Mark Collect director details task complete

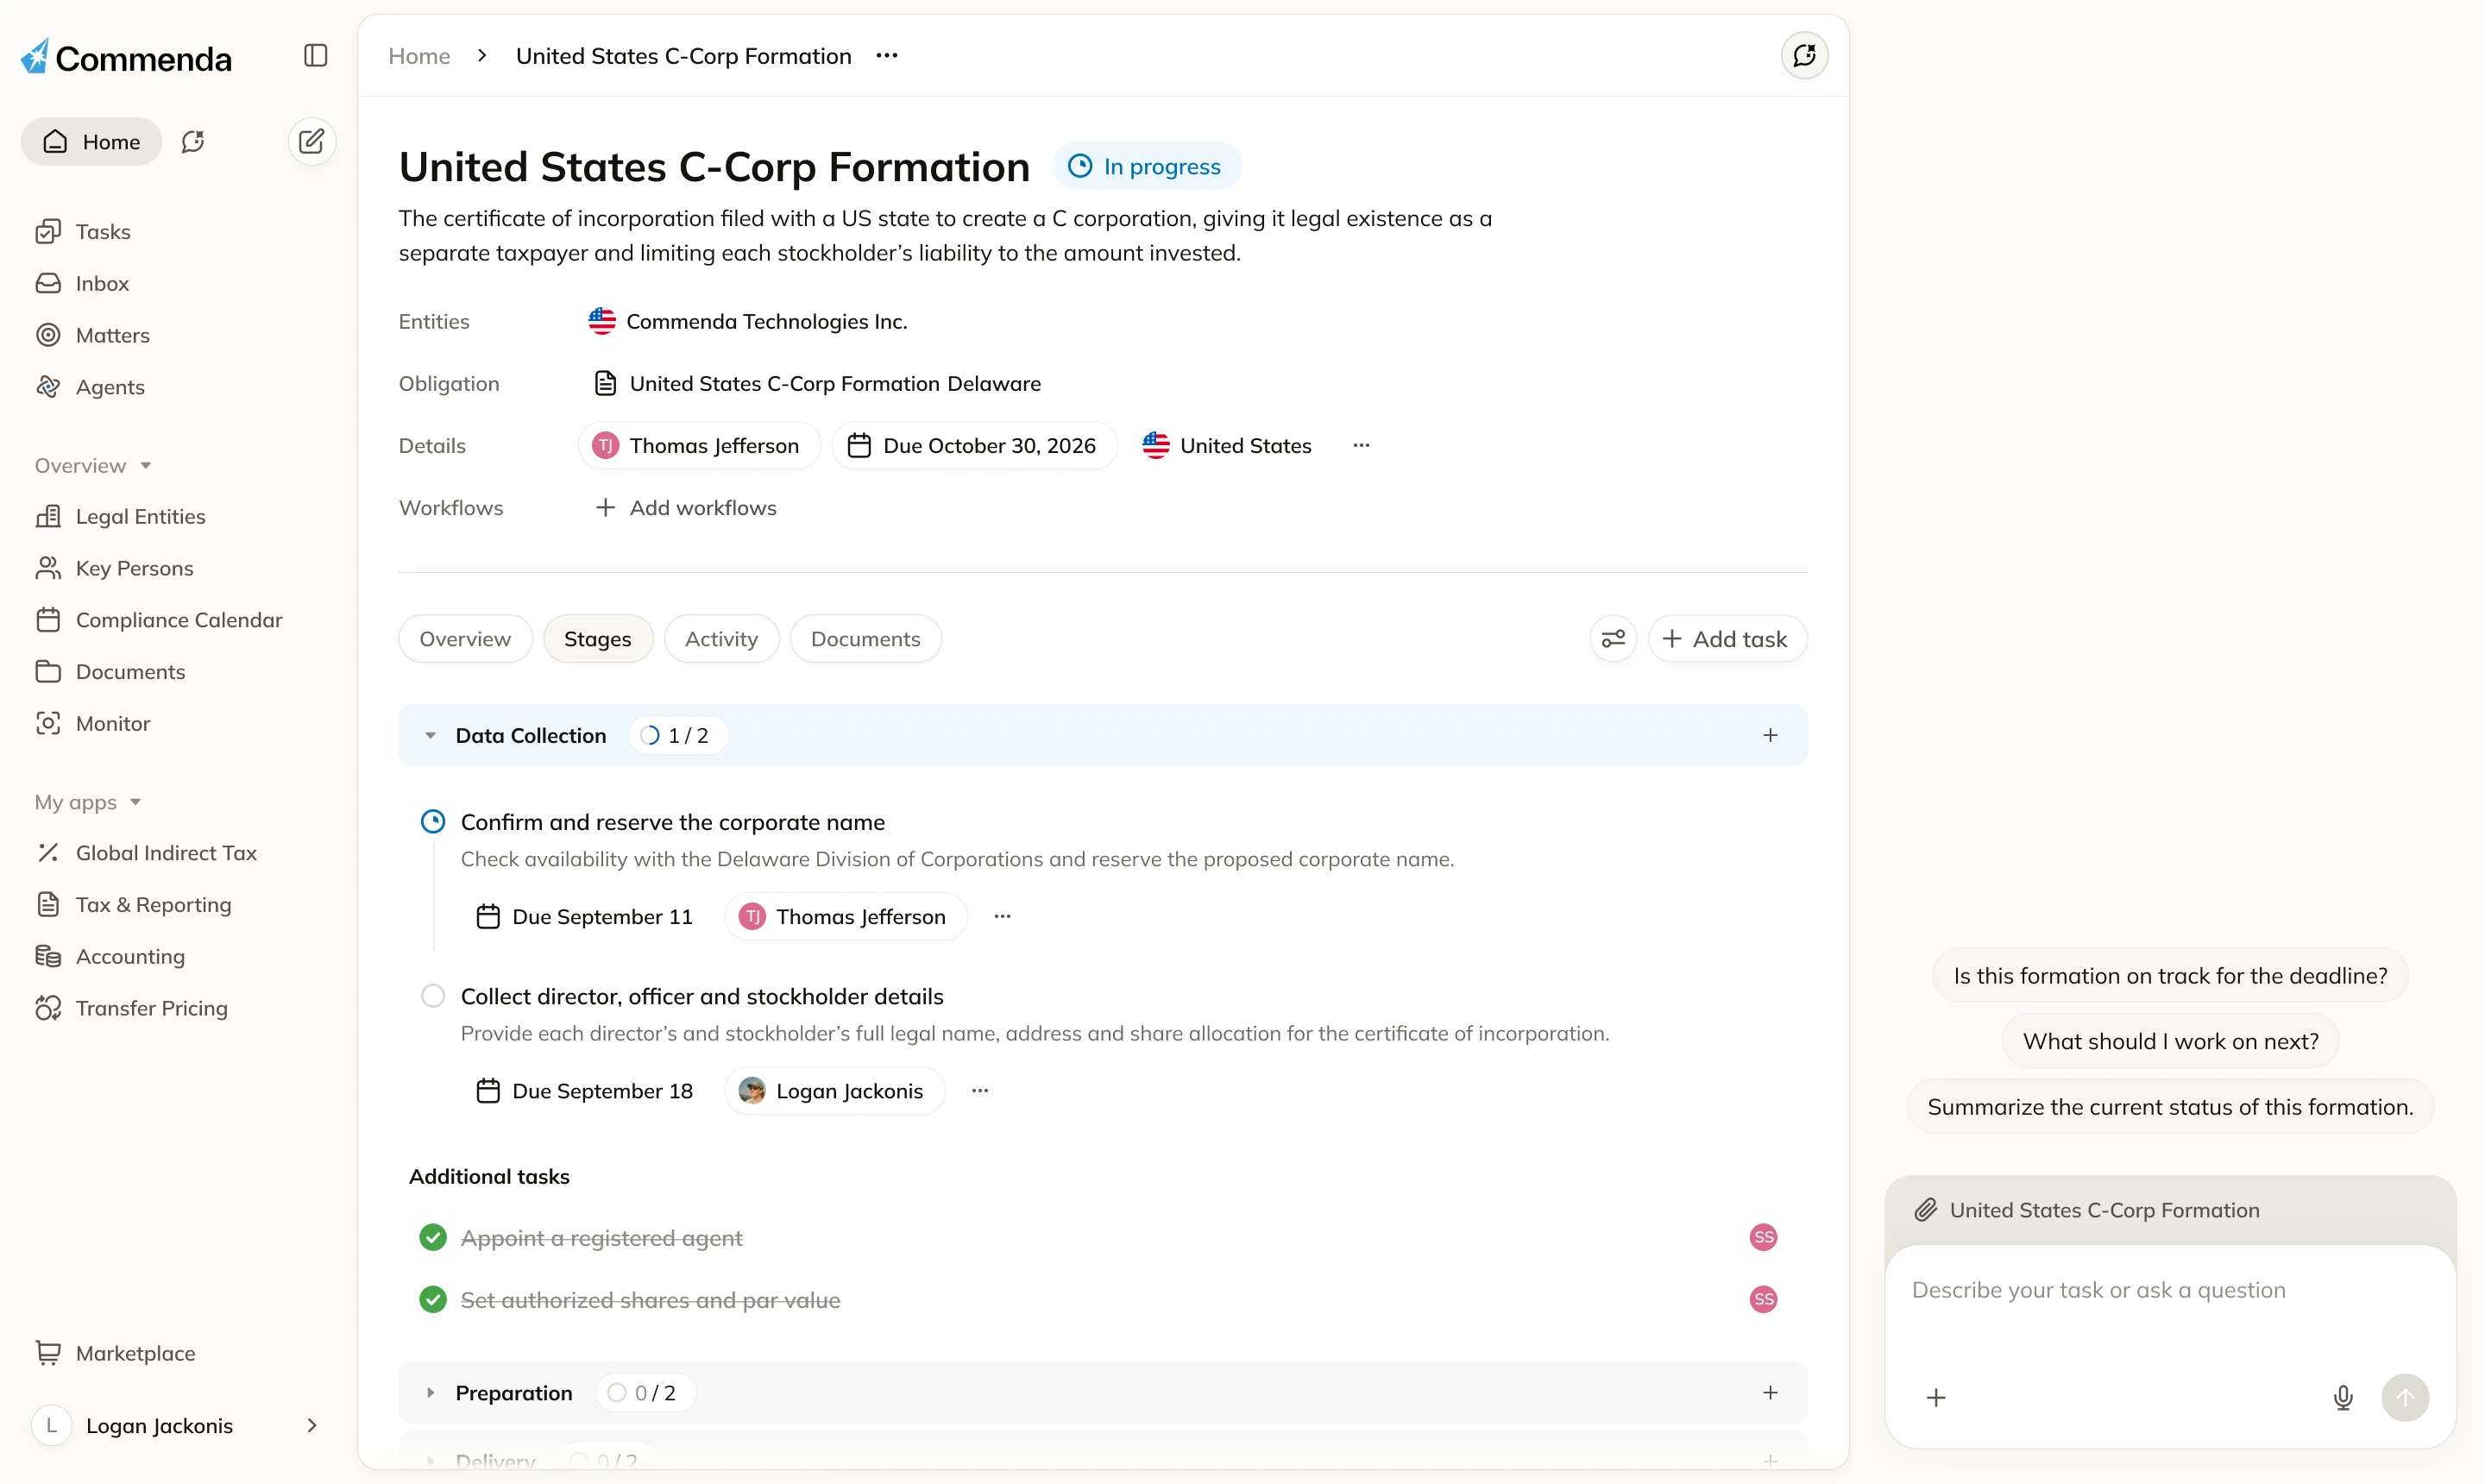(x=433, y=996)
